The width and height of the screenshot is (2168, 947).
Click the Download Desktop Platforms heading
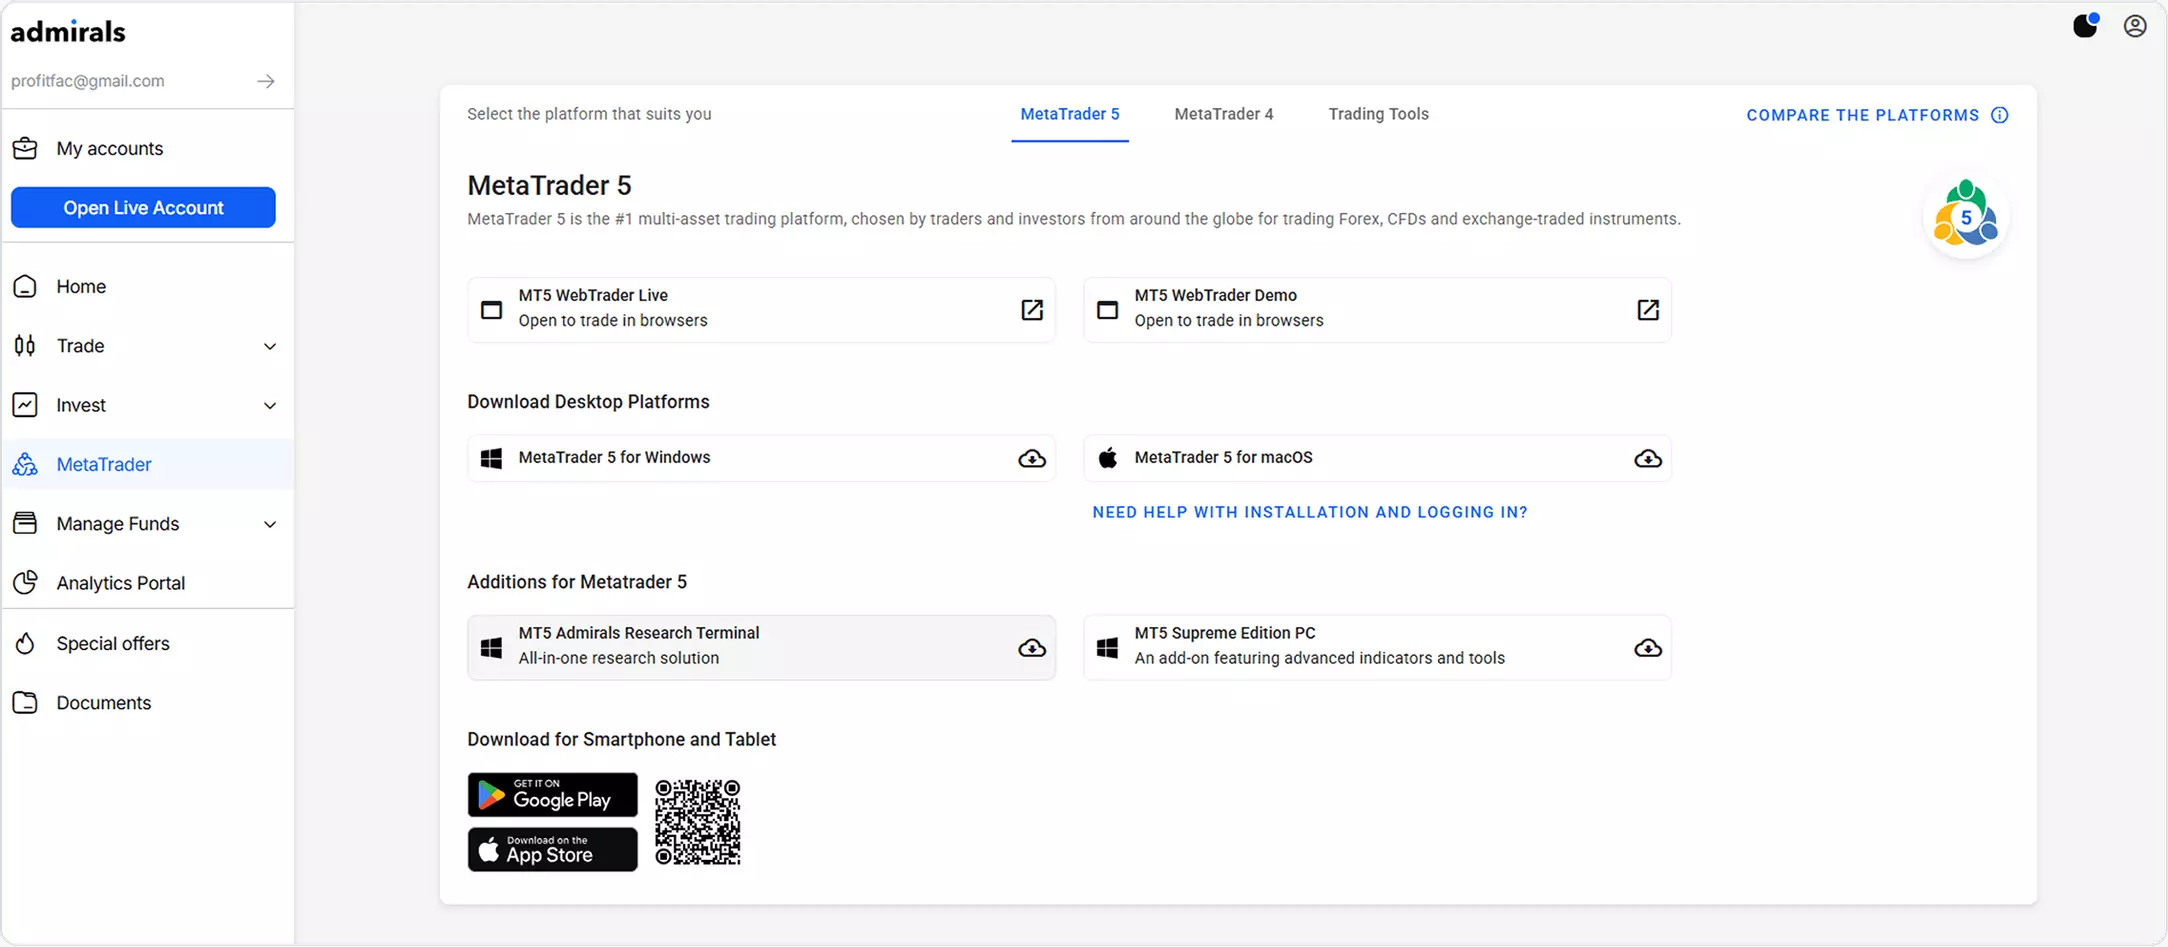(588, 402)
